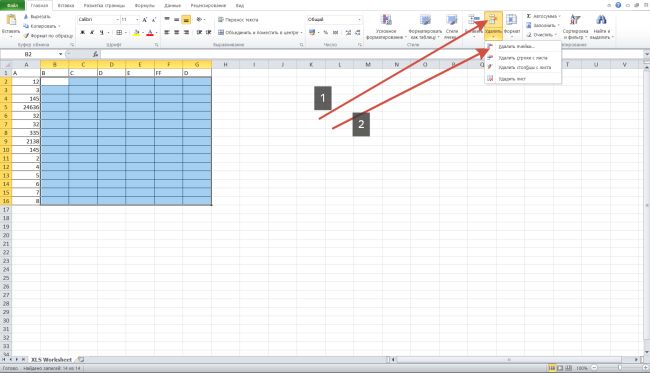This screenshot has height=373, width=650.
Task: Open the number format (Общий) dropdown
Action: [359, 19]
